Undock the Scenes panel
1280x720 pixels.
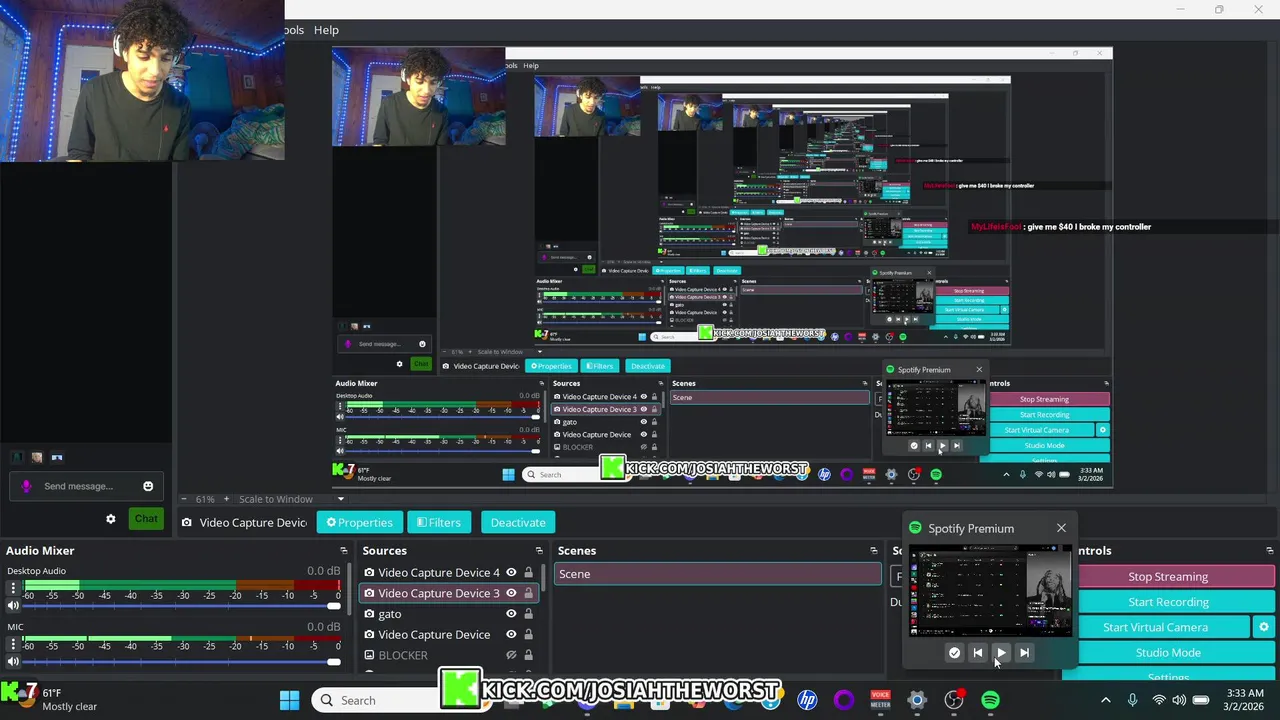873,551
